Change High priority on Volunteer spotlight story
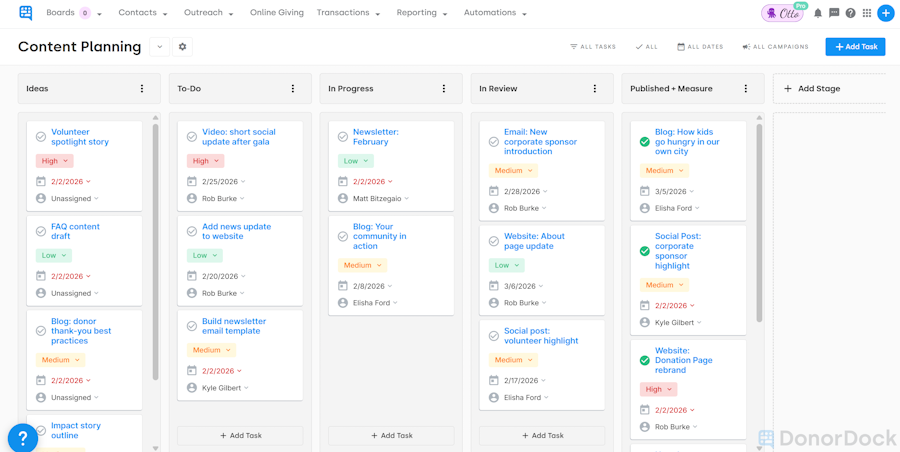Viewport: 900px width, 452px height. [55, 161]
